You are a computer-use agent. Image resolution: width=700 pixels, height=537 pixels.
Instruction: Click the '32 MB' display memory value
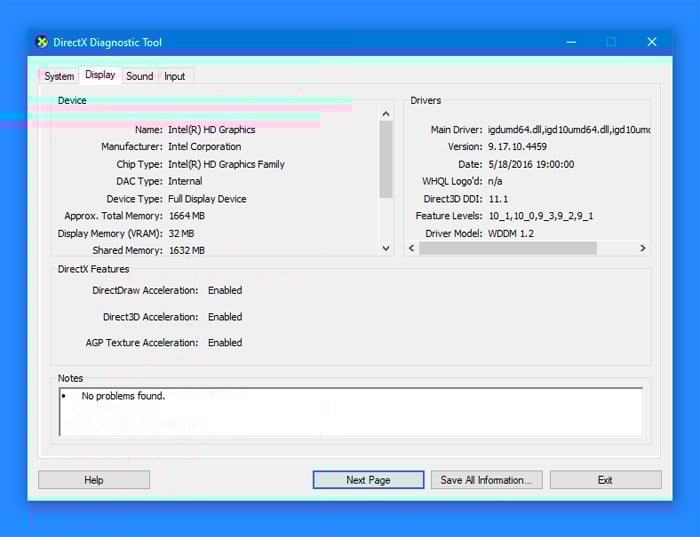181,233
